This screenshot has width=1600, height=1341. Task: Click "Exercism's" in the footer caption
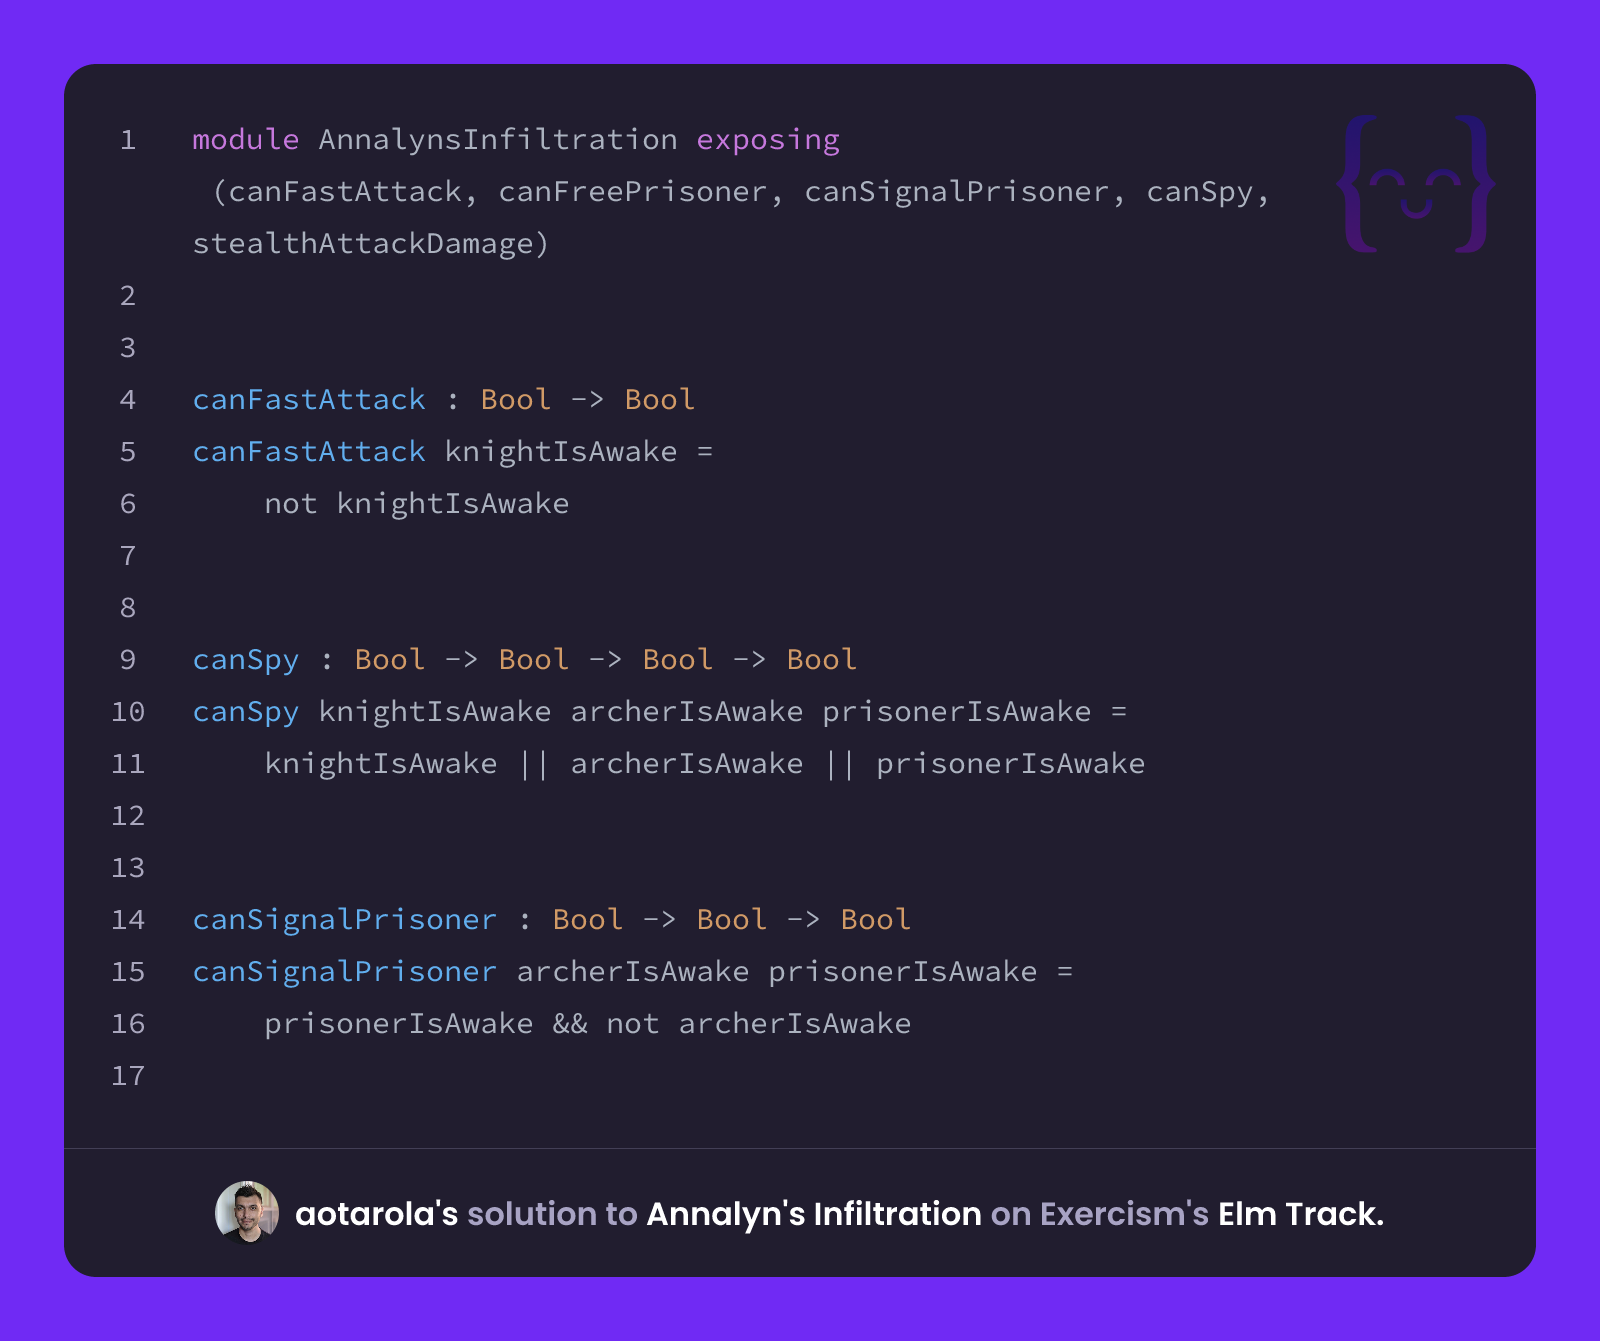1125,1213
